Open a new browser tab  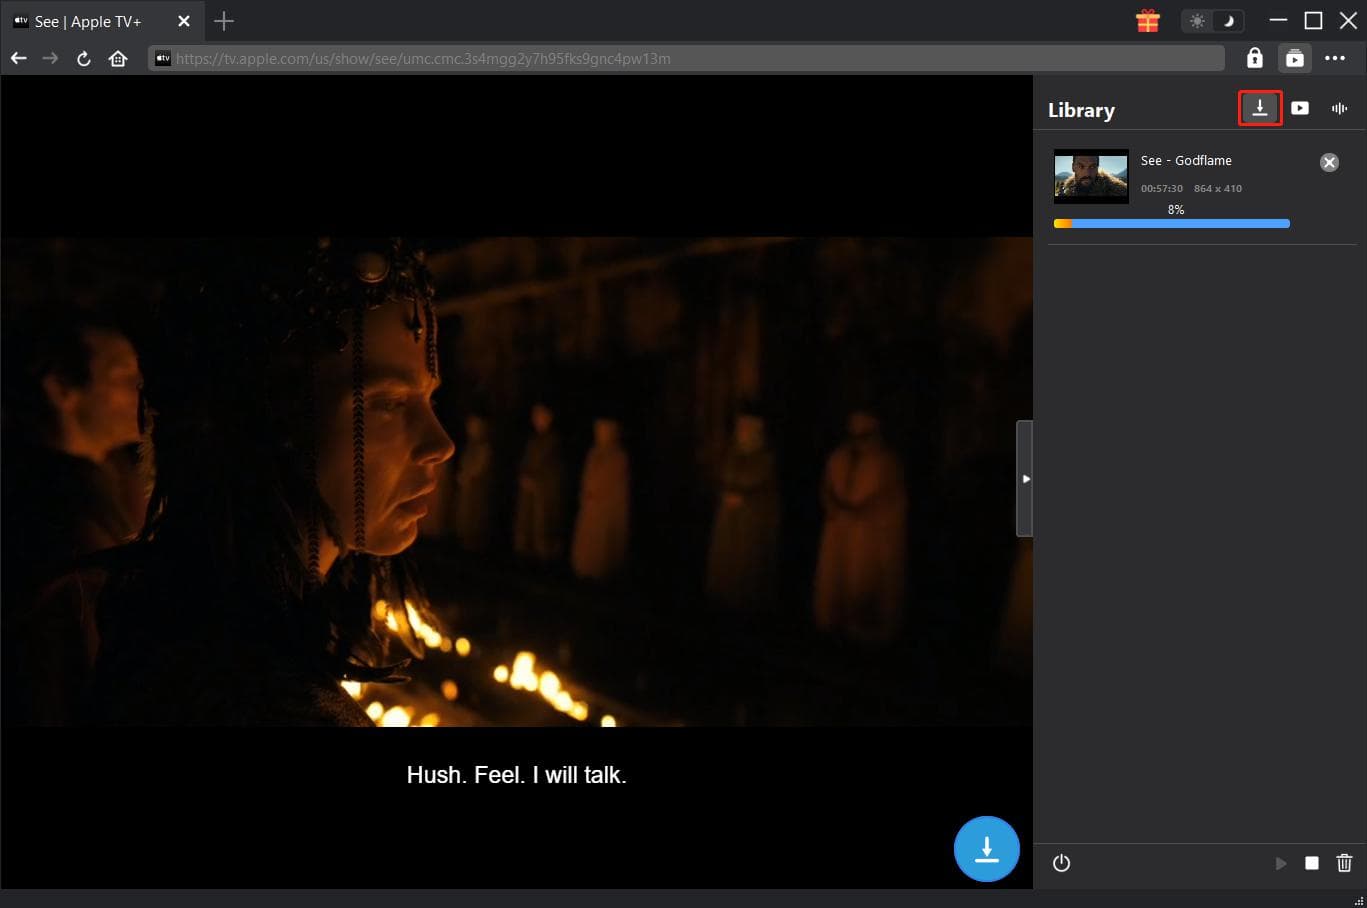tap(224, 20)
